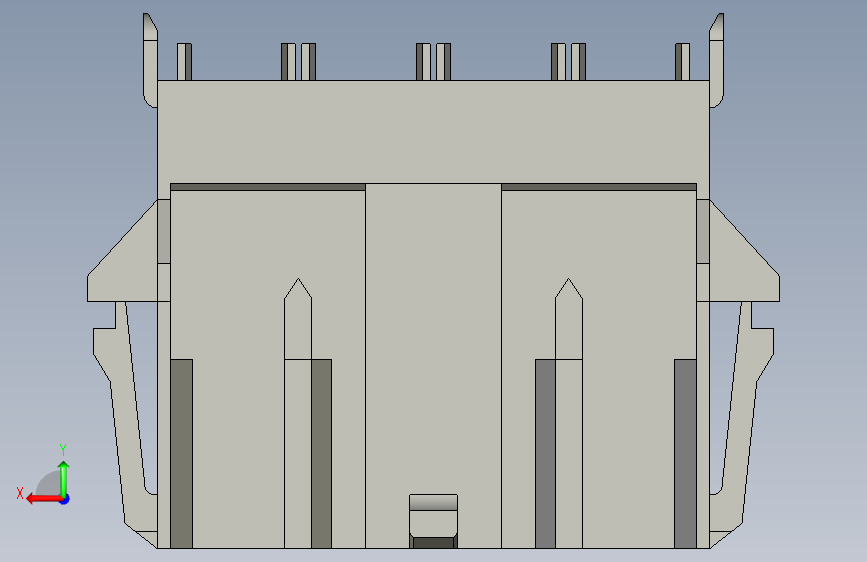Click the blue Z axis ball of the triad
The image size is (867, 562).
(x=65, y=499)
